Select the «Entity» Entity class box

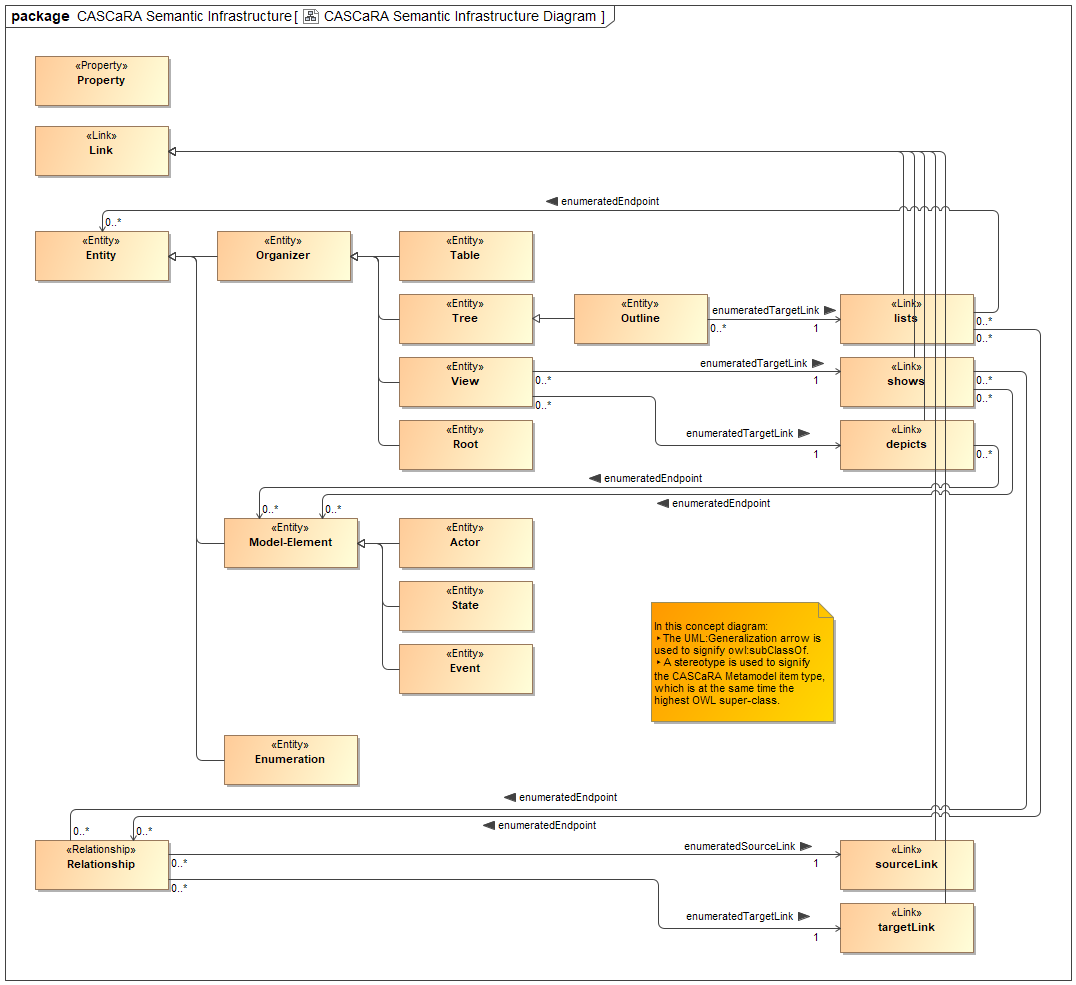coord(101,255)
